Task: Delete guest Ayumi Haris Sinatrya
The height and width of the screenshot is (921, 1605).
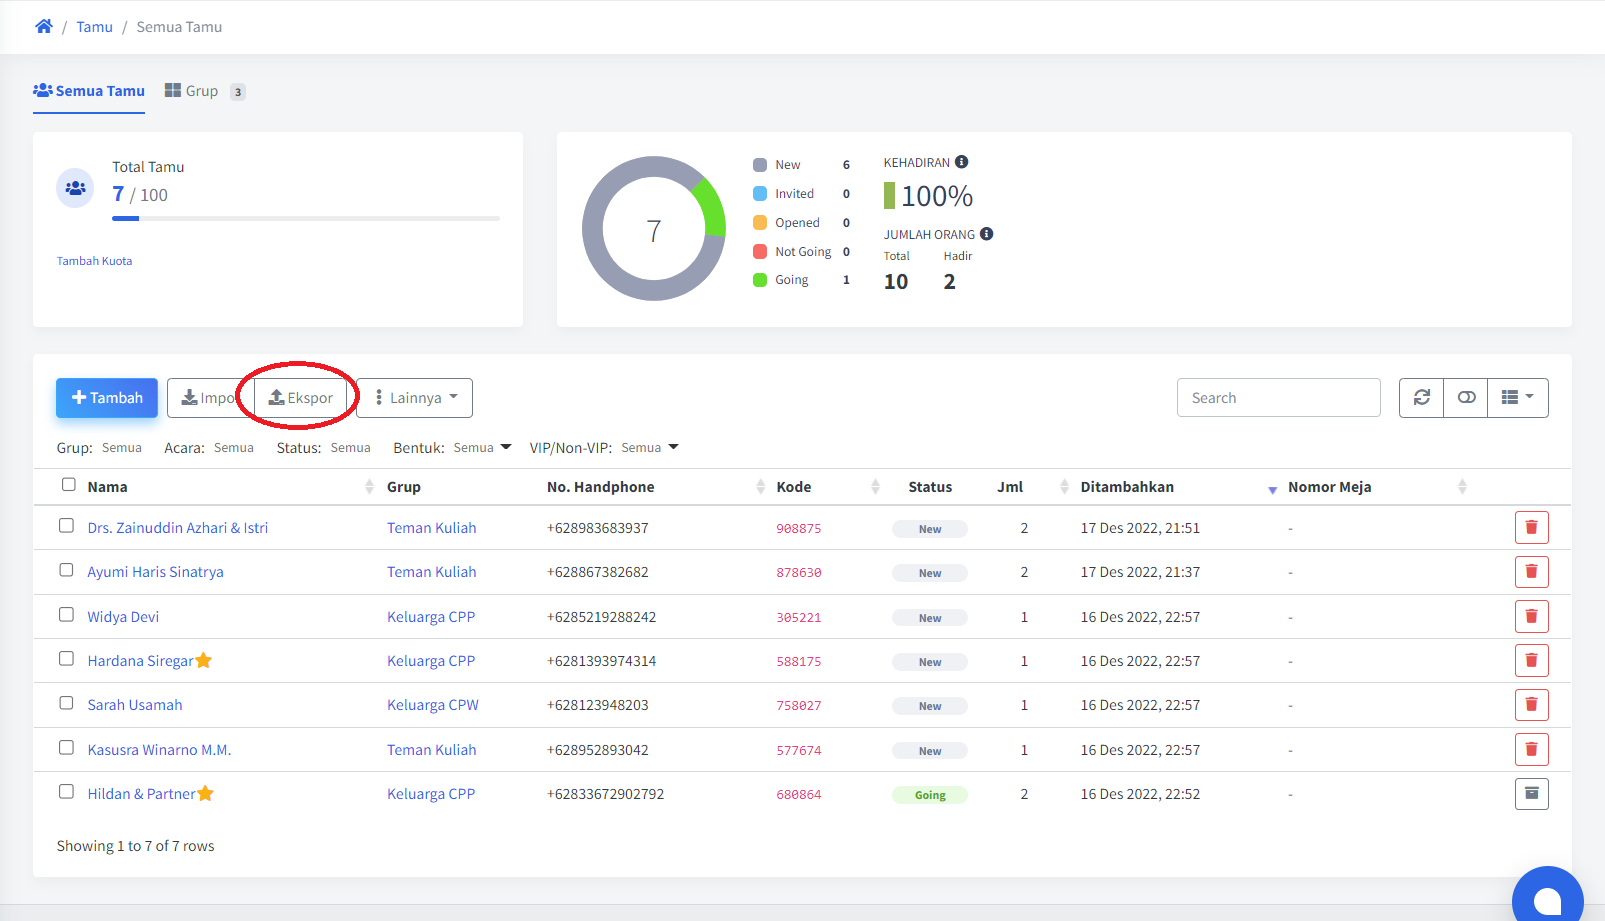Action: pos(1531,572)
